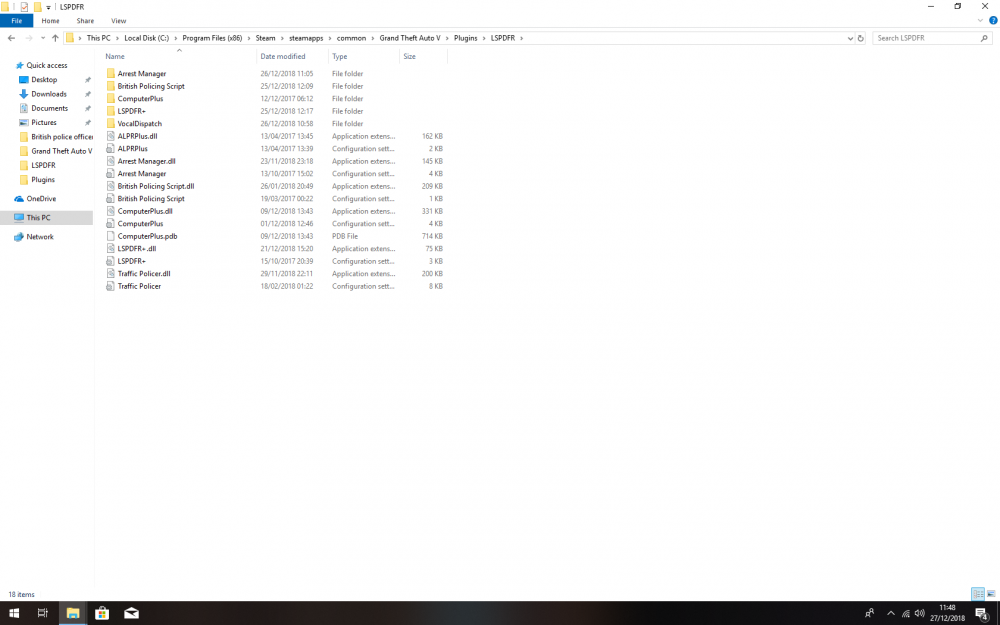The image size is (1000, 625).
Task: Open Downloads in the navigation pane
Action: coord(48,94)
